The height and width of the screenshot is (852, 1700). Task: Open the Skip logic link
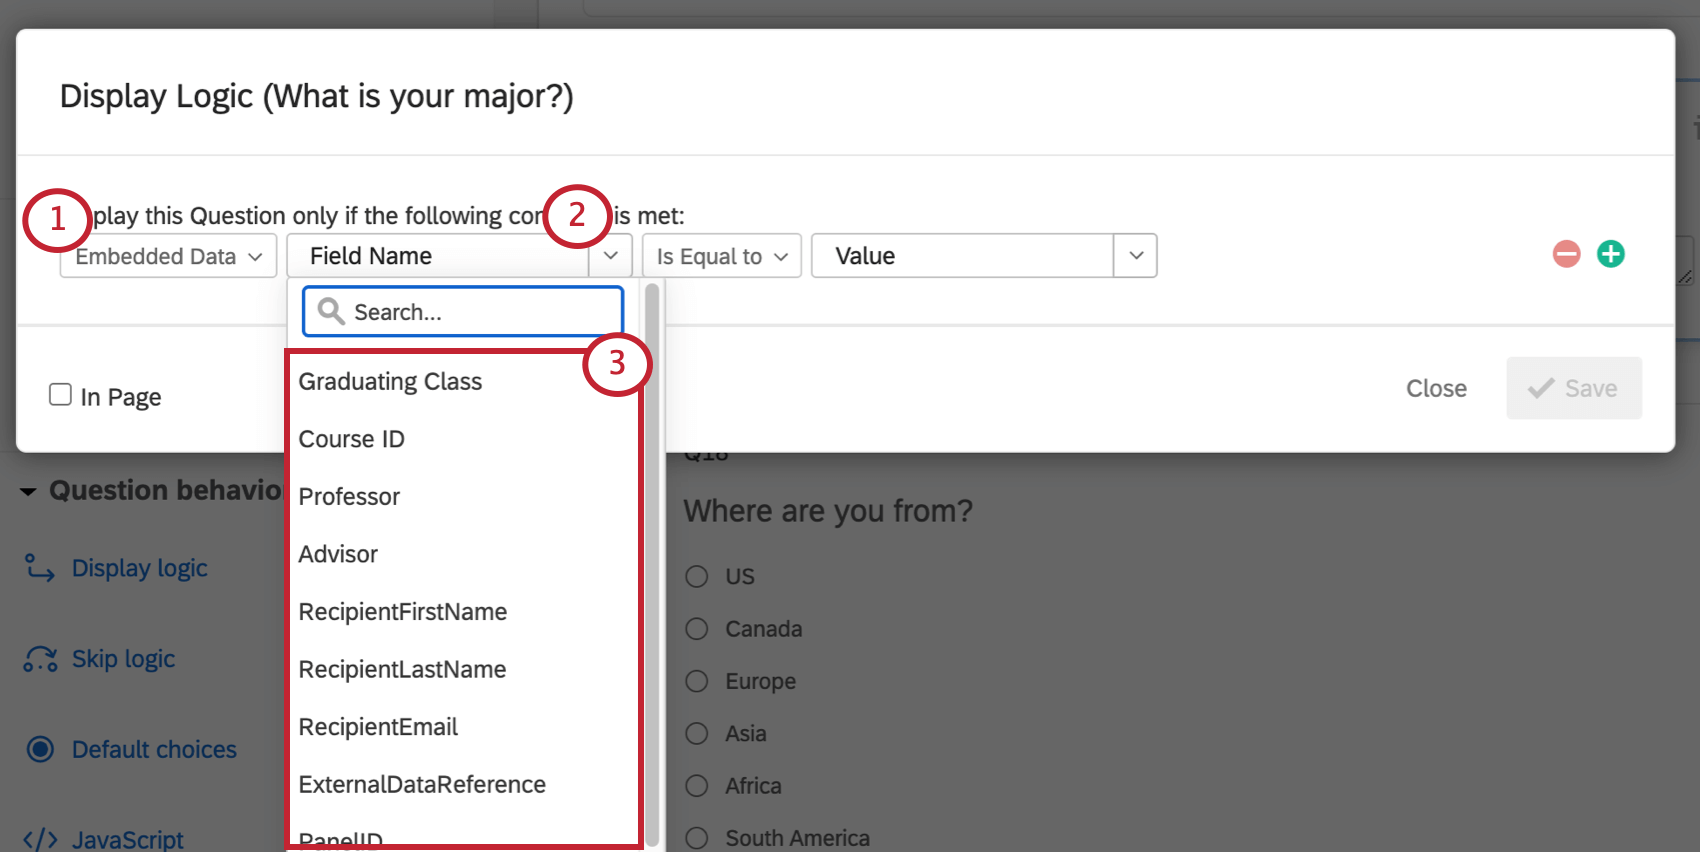tap(123, 659)
